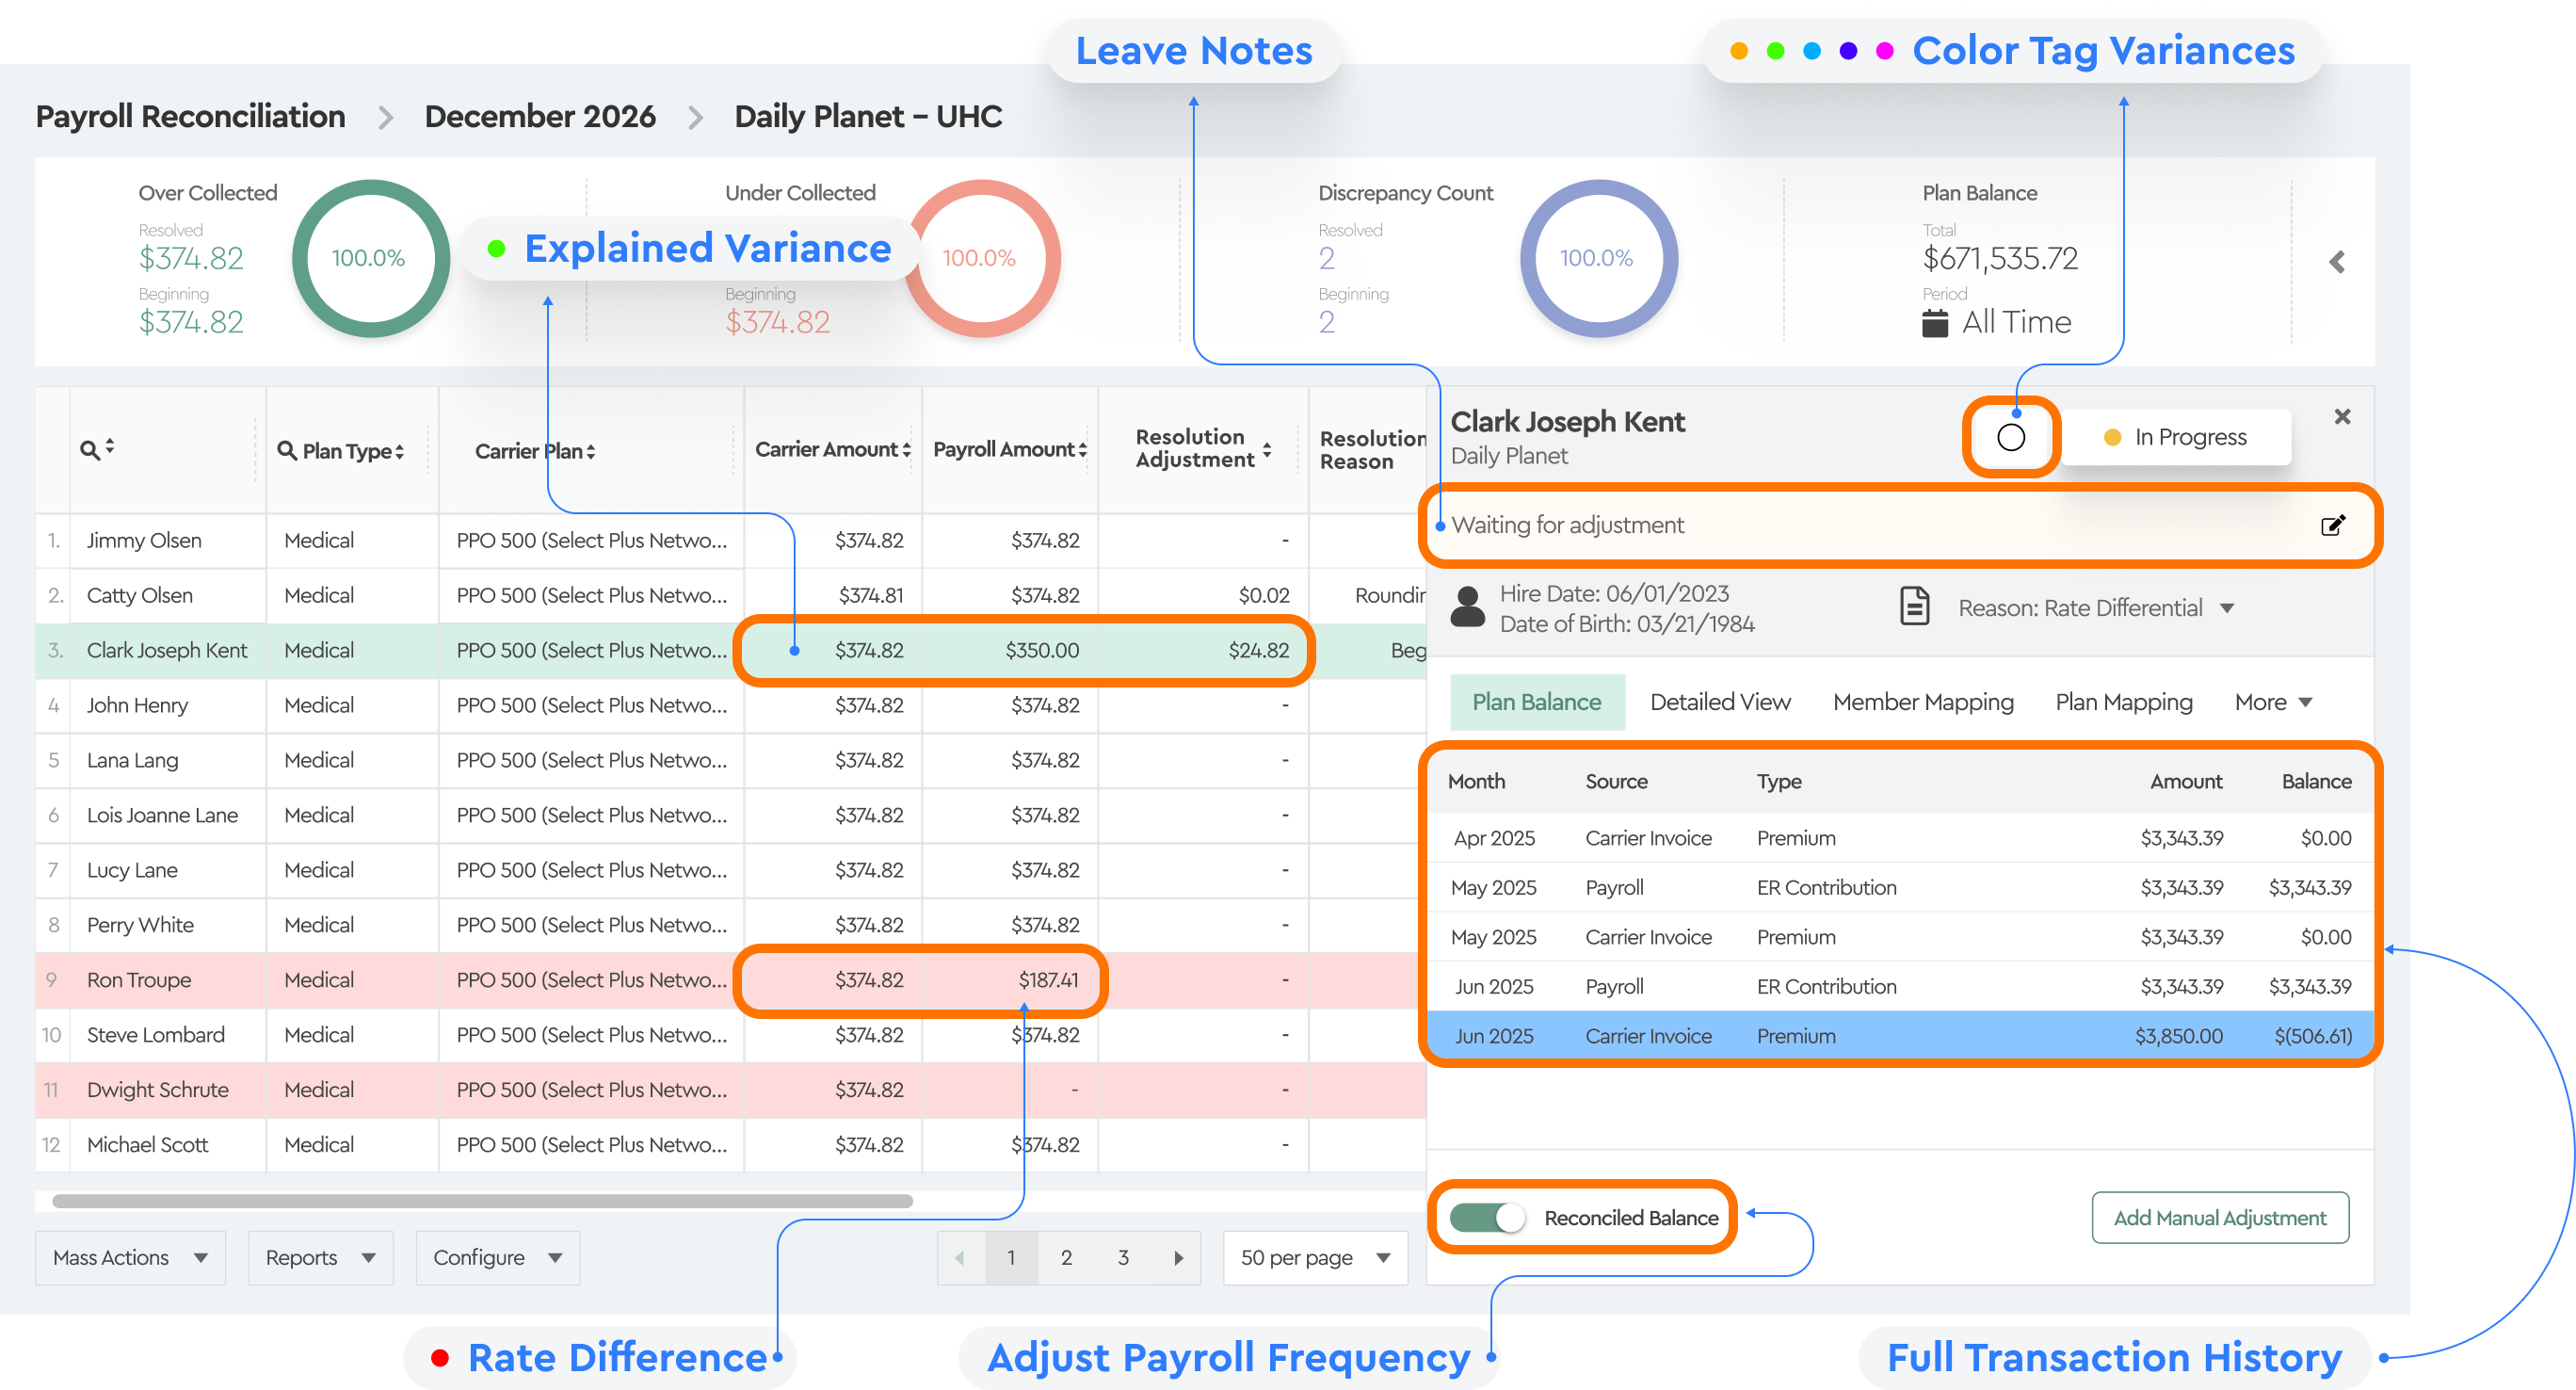Click the In Progress status button
The image size is (2576, 1390).
tap(2176, 437)
